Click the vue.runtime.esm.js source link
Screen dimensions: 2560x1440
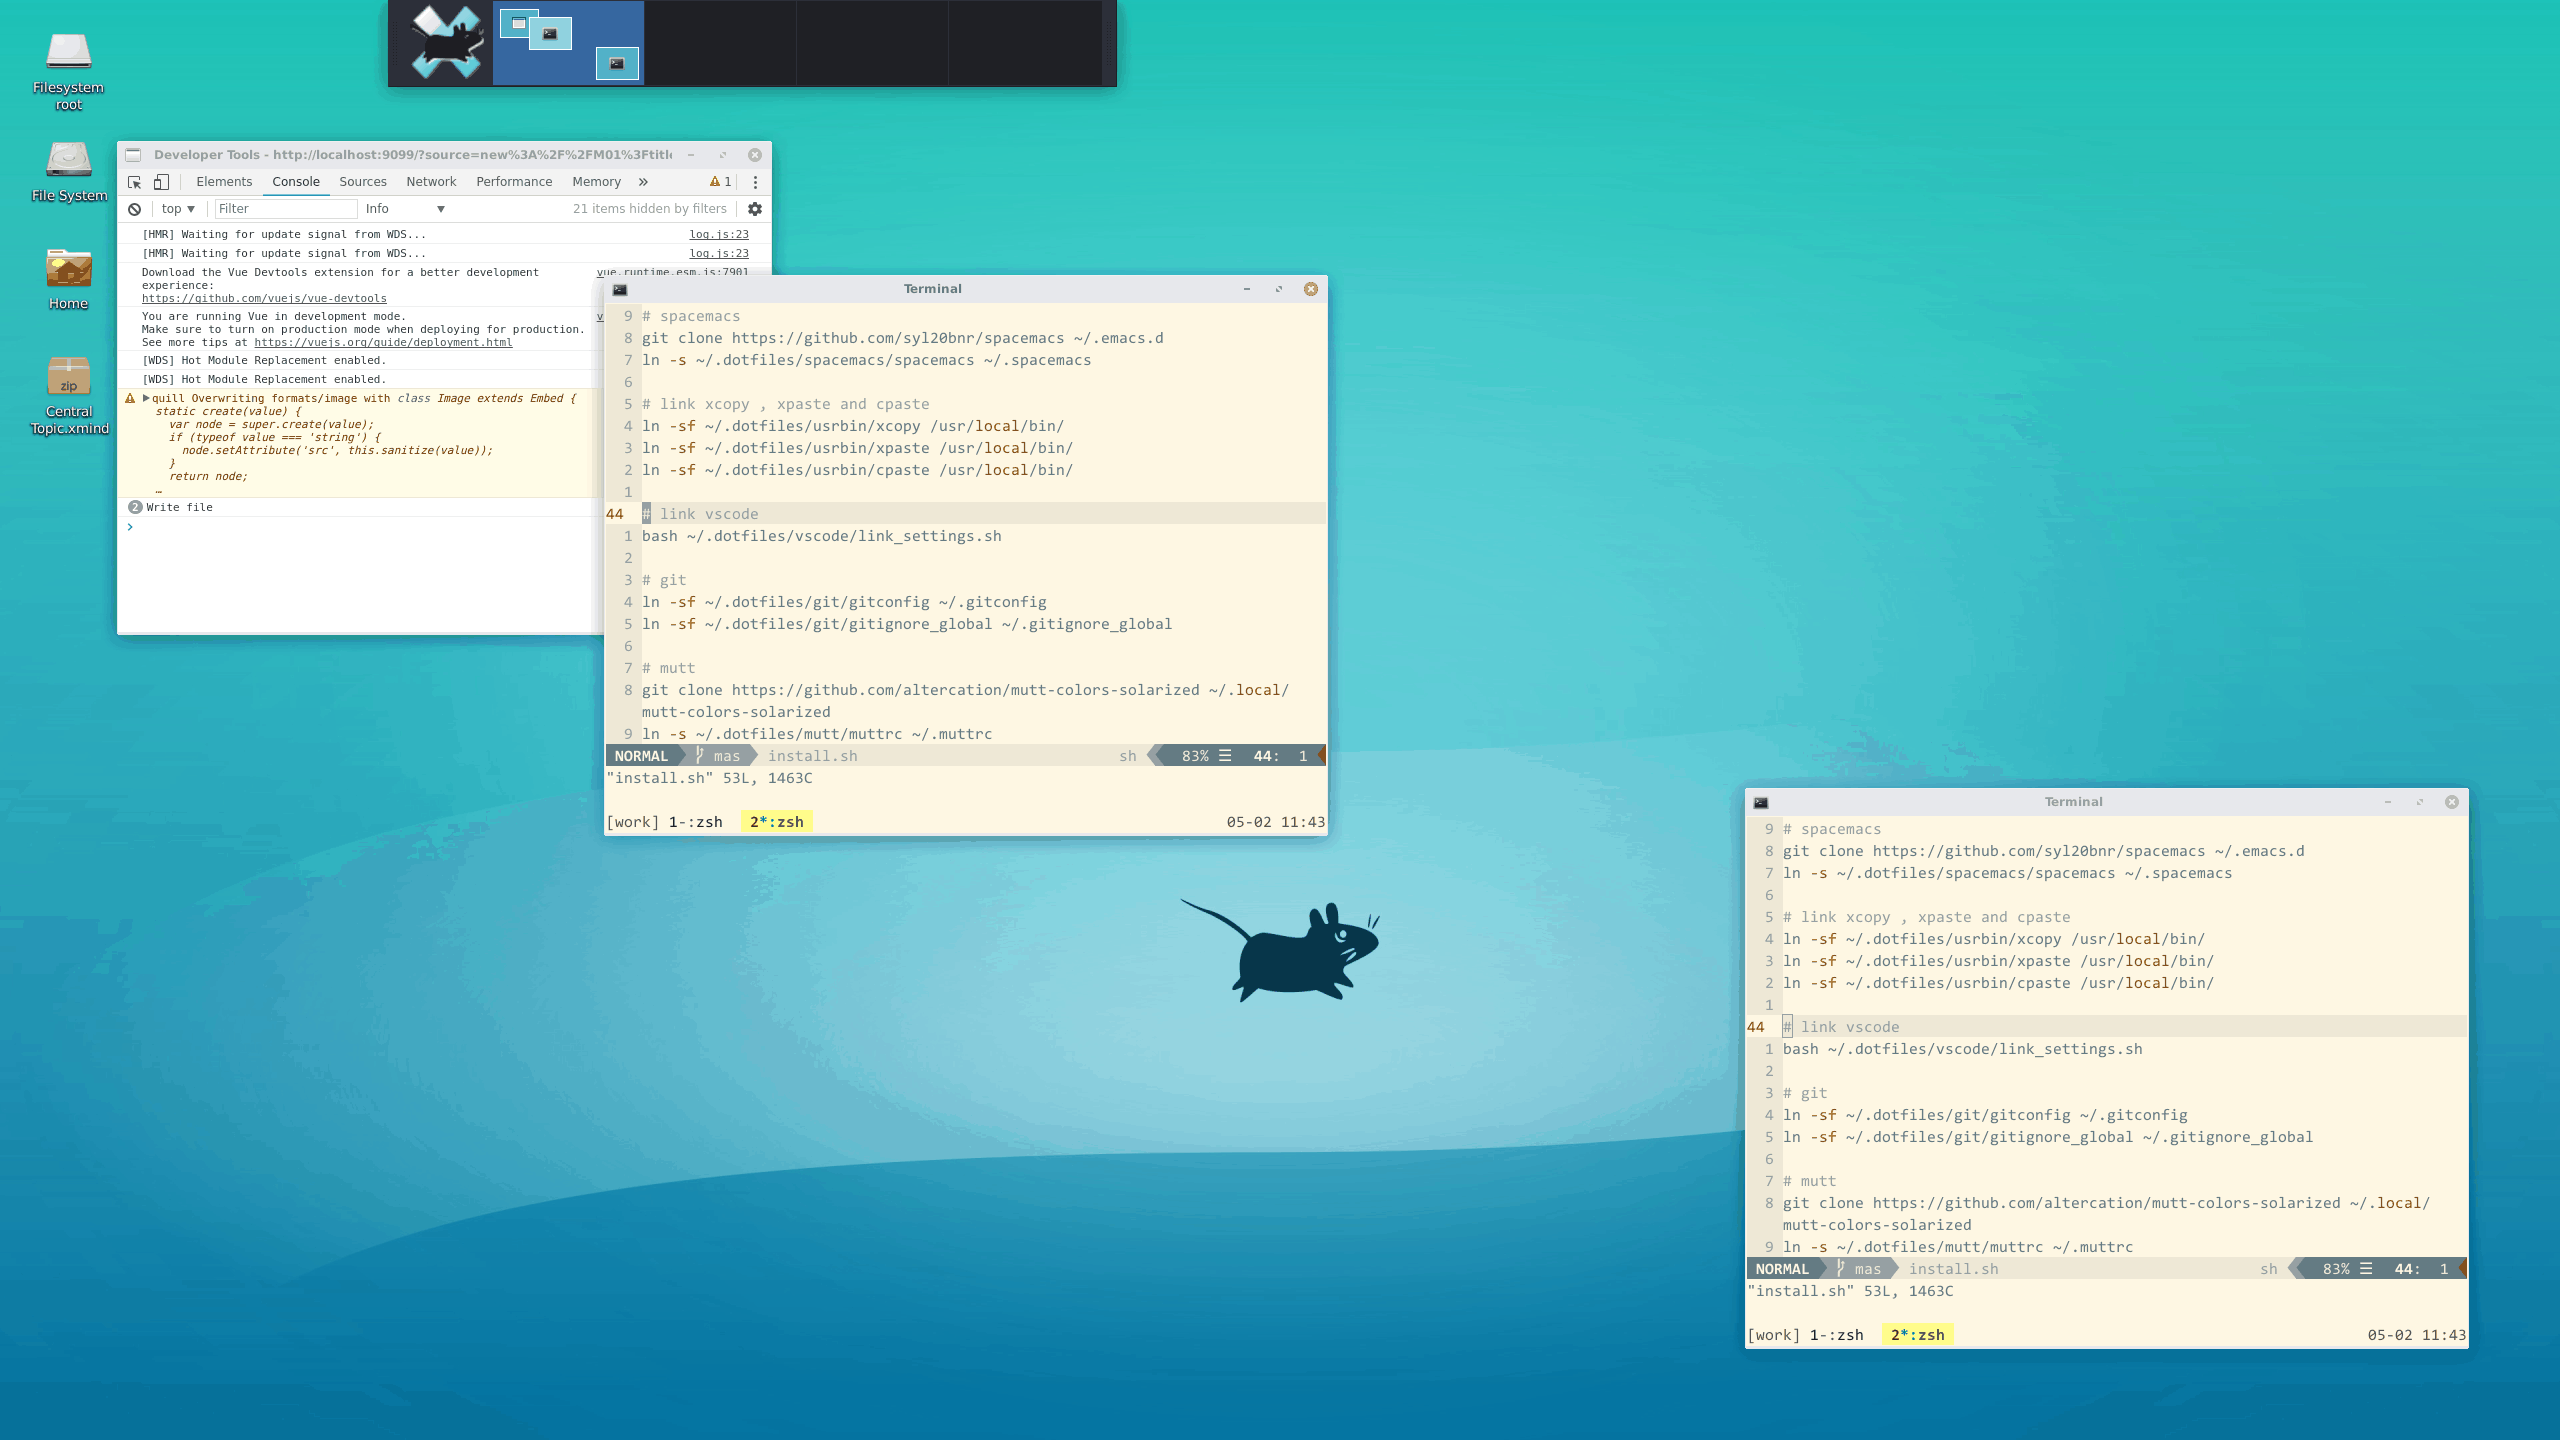(x=673, y=272)
